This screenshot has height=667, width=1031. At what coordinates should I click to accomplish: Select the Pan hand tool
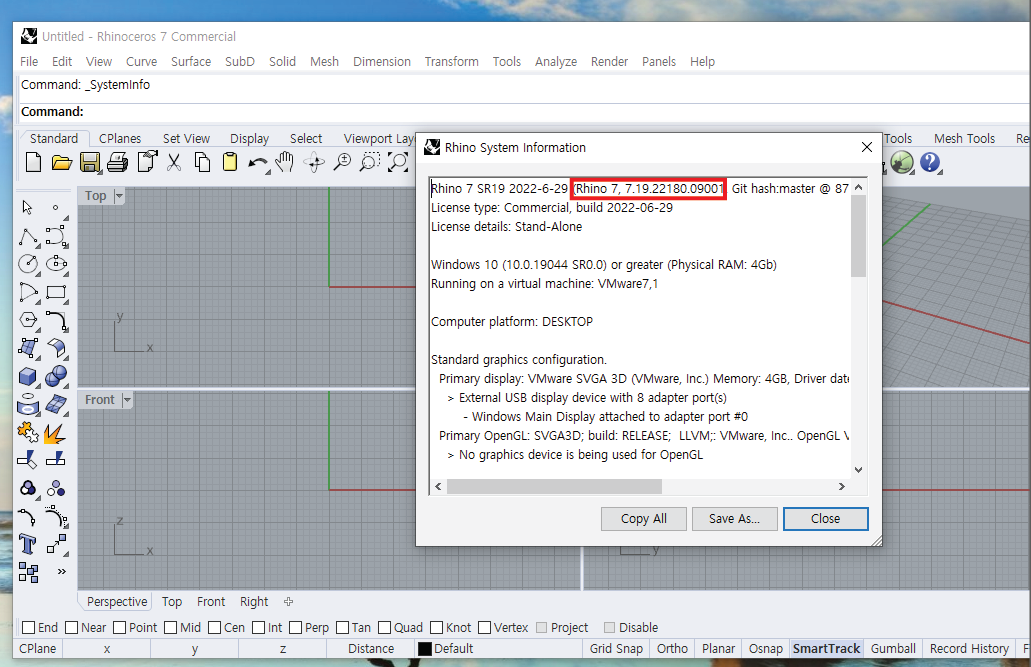pyautogui.click(x=285, y=162)
